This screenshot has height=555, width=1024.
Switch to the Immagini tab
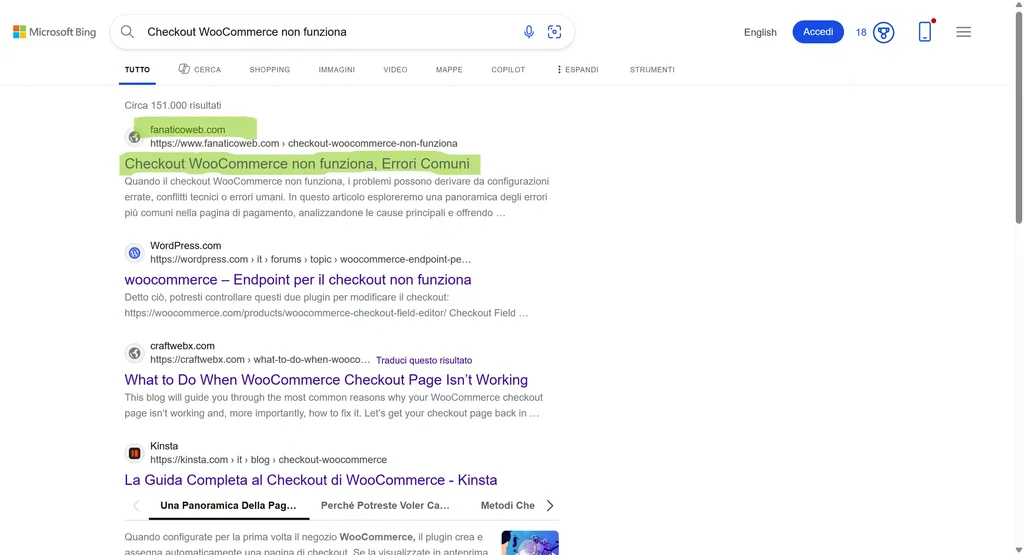click(336, 70)
